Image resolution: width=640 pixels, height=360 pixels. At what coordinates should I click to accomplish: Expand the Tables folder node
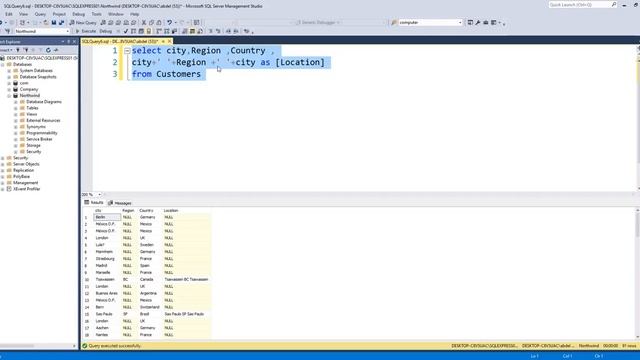tap(16, 108)
